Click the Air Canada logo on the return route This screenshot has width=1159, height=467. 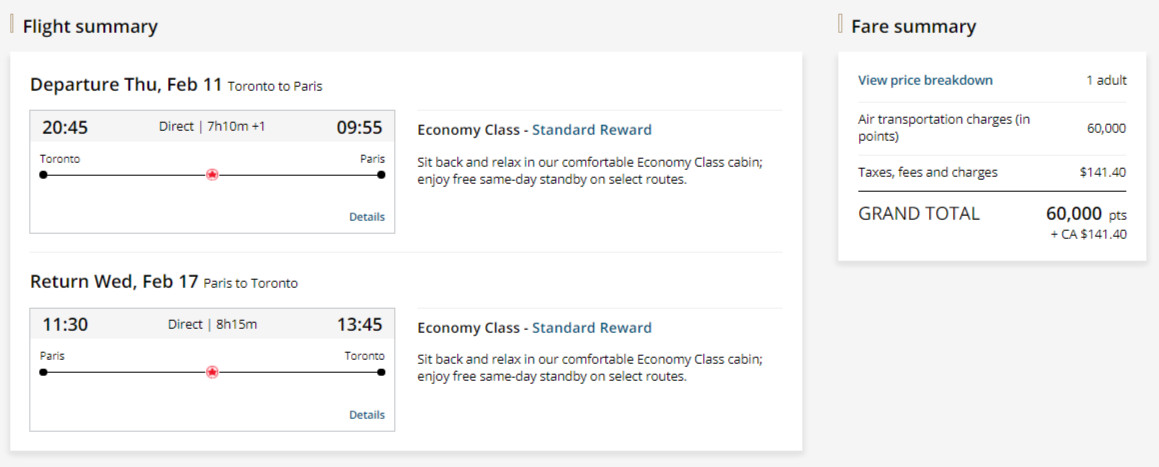(x=212, y=372)
